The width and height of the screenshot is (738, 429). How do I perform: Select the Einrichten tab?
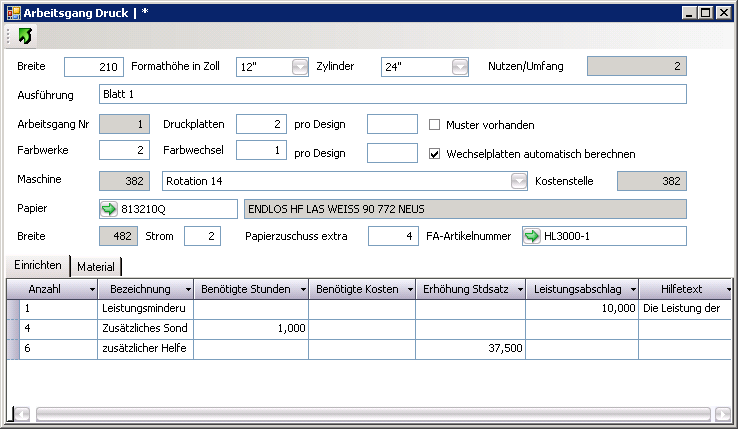click(37, 266)
